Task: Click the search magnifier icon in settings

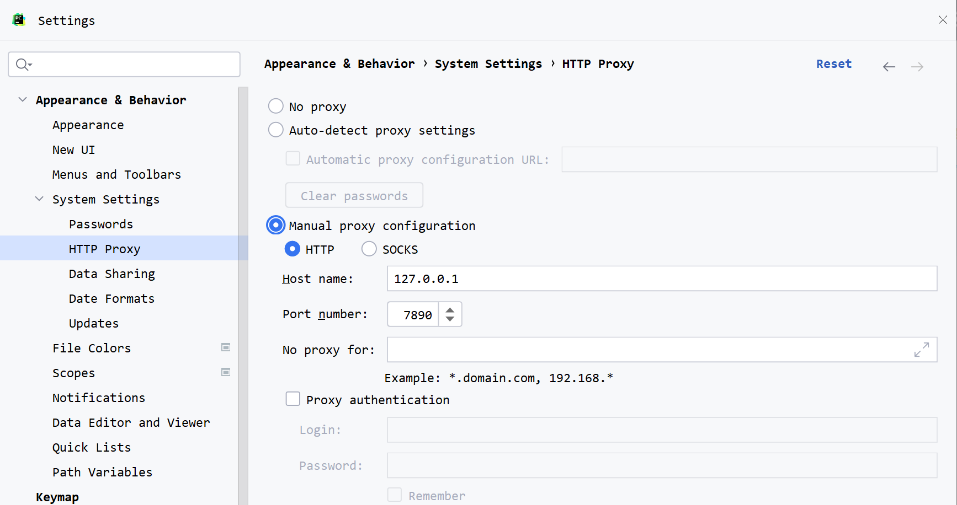Action: tap(23, 64)
